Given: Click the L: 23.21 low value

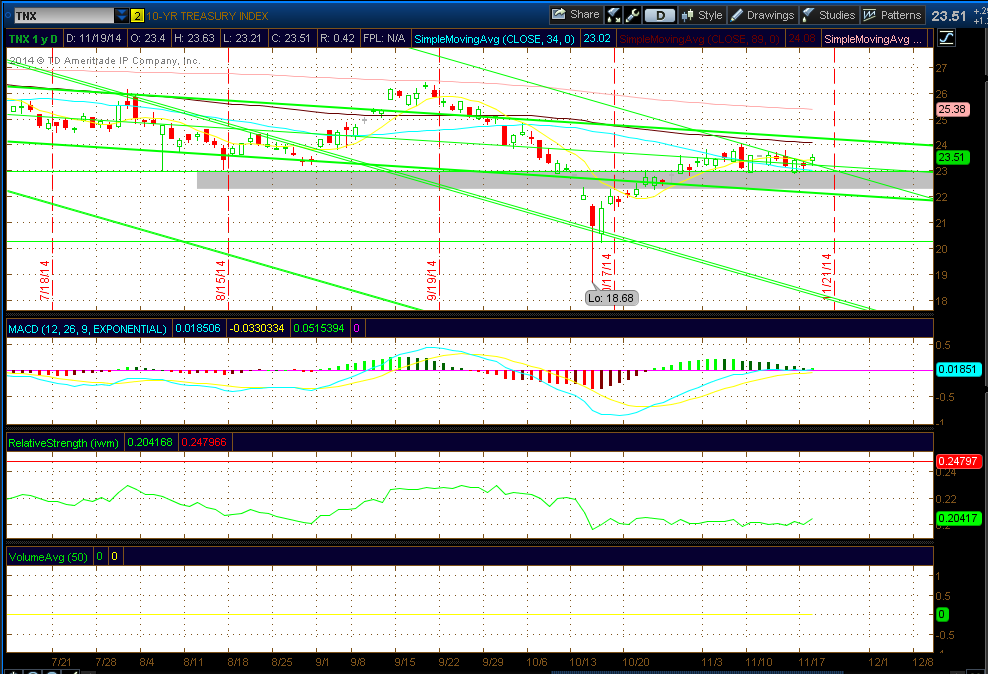Looking at the screenshot, I should point(242,38).
